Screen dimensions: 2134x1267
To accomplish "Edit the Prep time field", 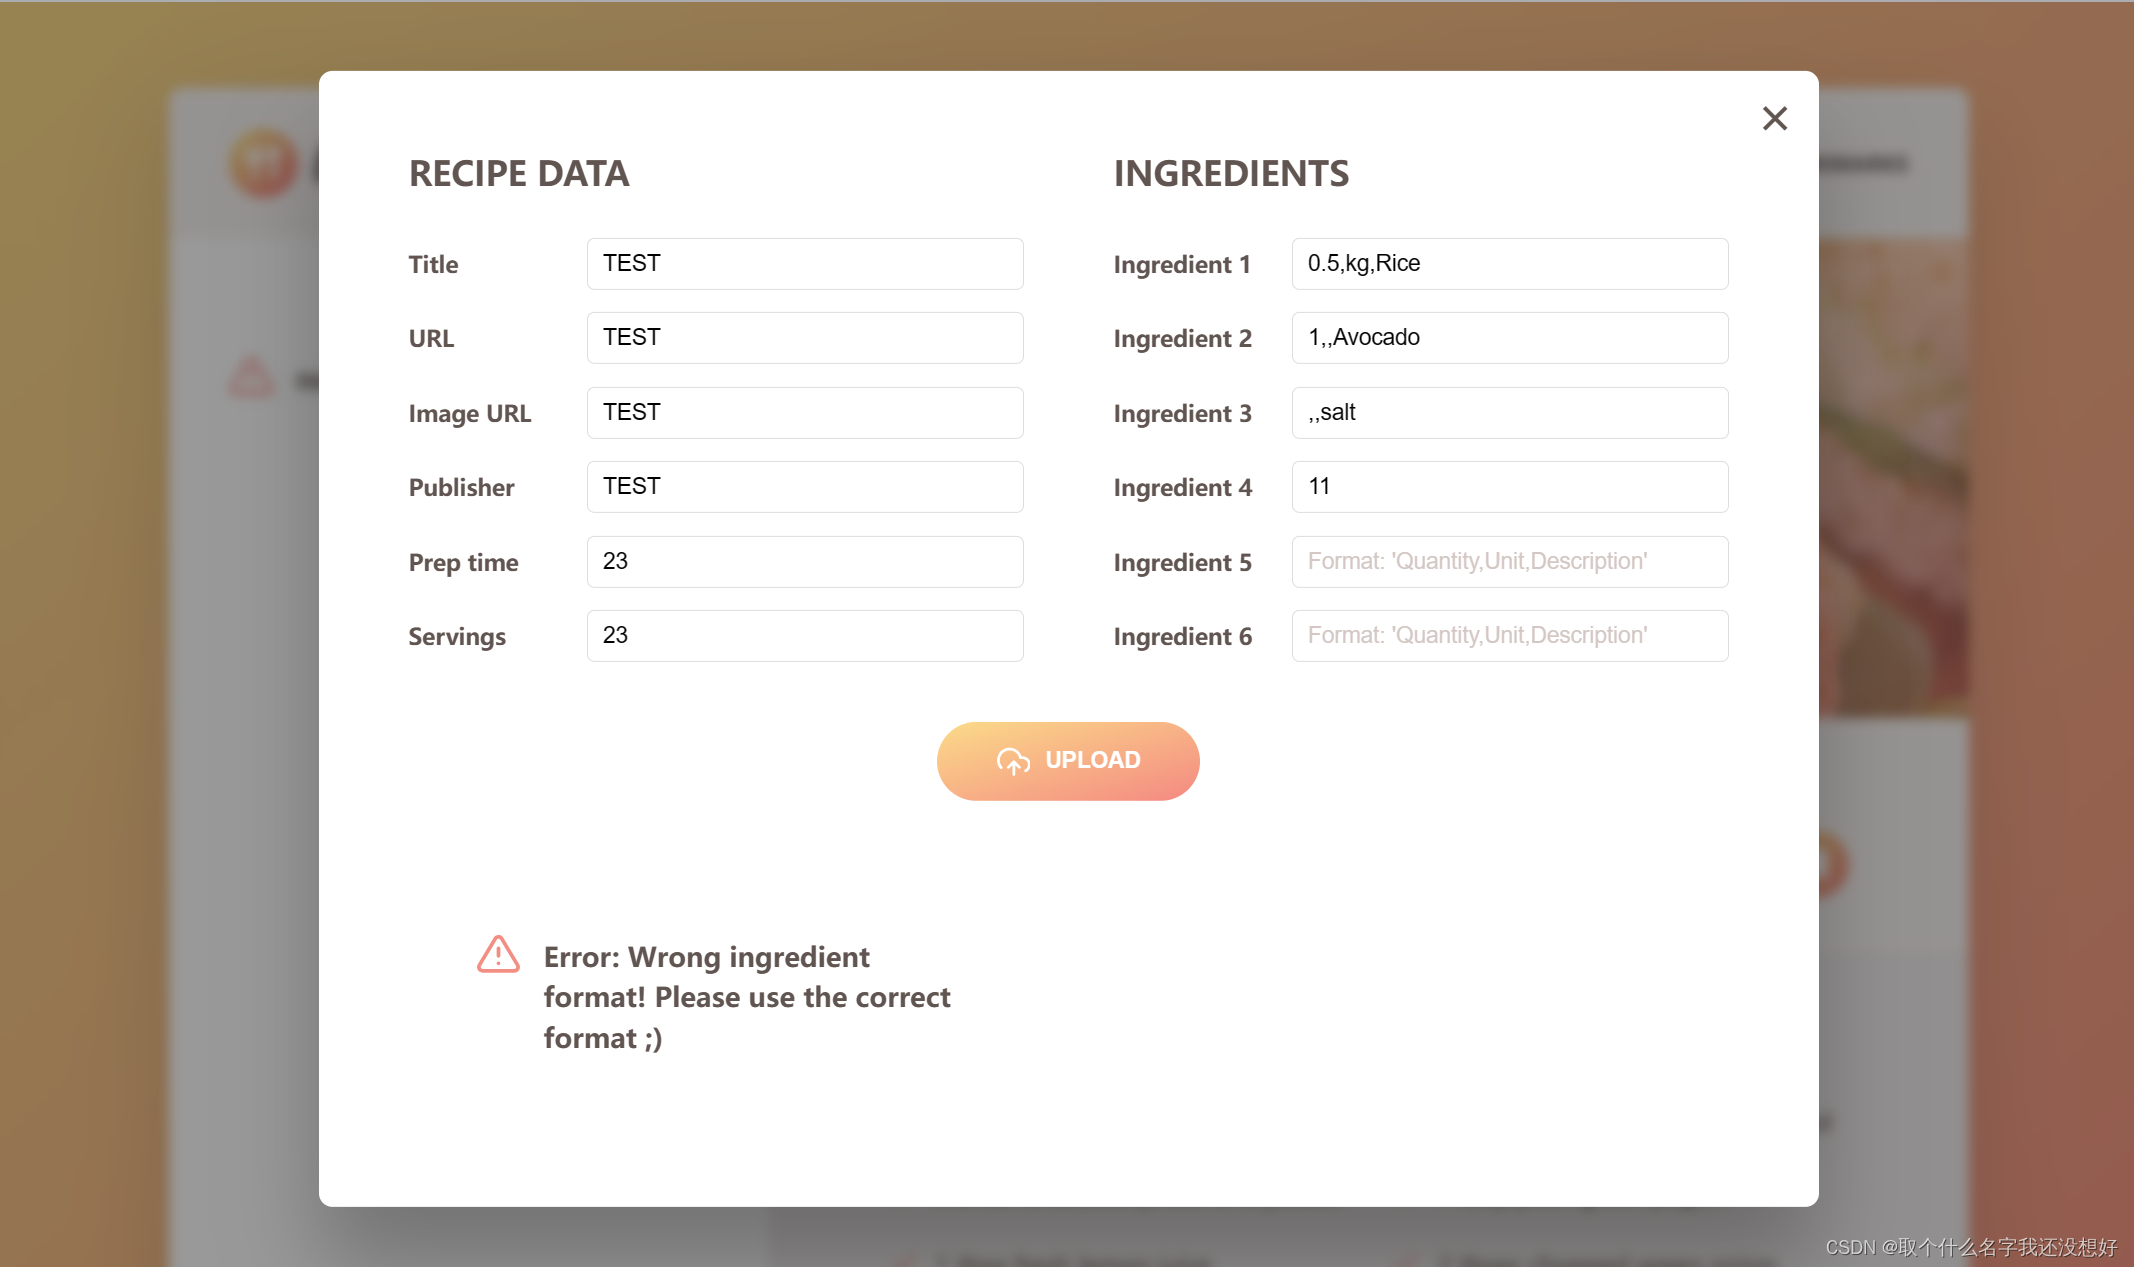I will 805,562.
